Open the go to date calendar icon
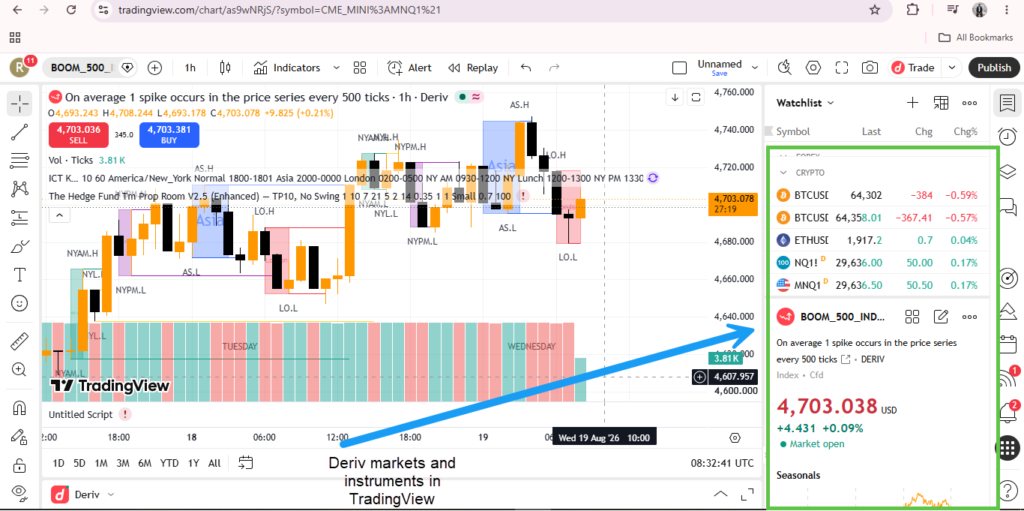 [246, 463]
